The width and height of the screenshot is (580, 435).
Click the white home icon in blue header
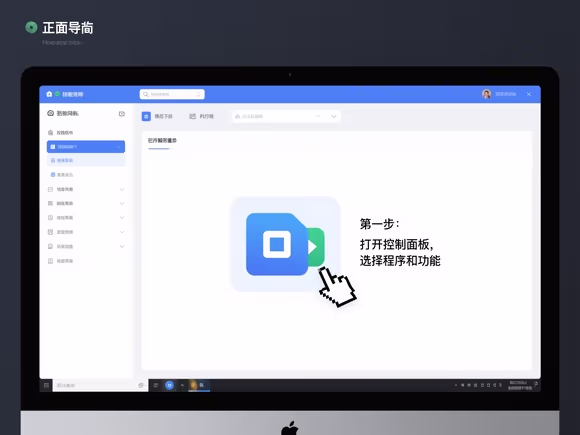point(49,94)
